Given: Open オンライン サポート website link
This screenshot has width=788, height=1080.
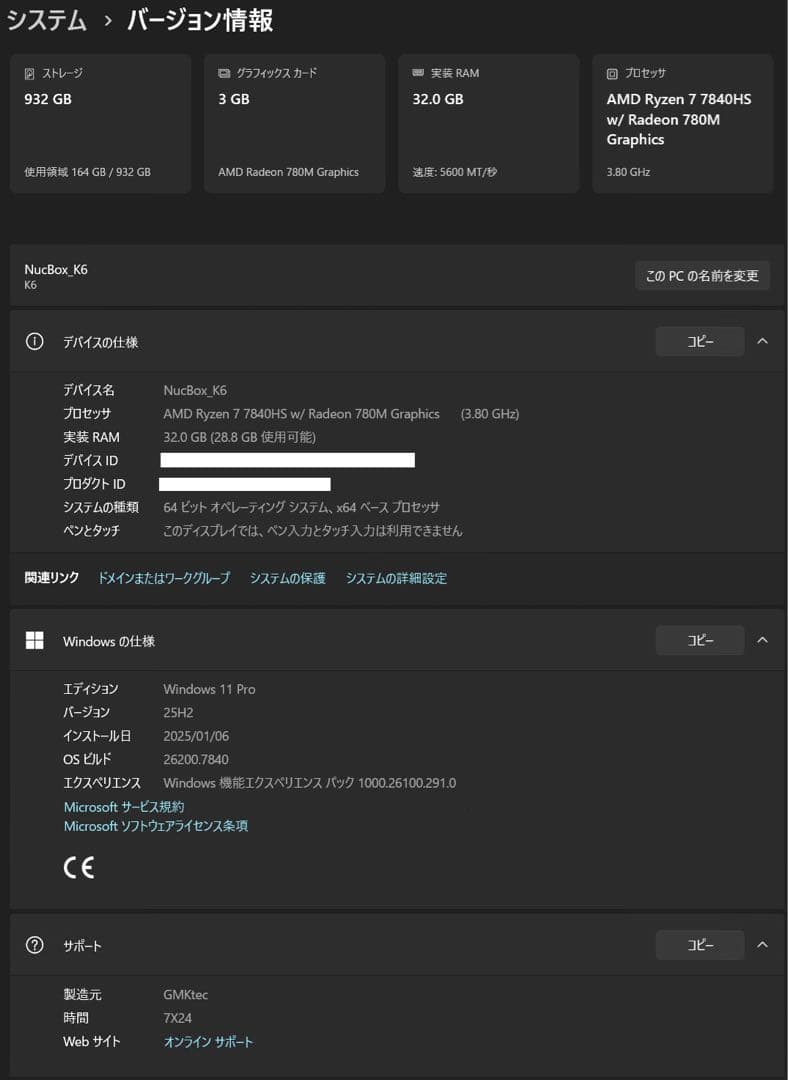Looking at the screenshot, I should (x=209, y=1041).
